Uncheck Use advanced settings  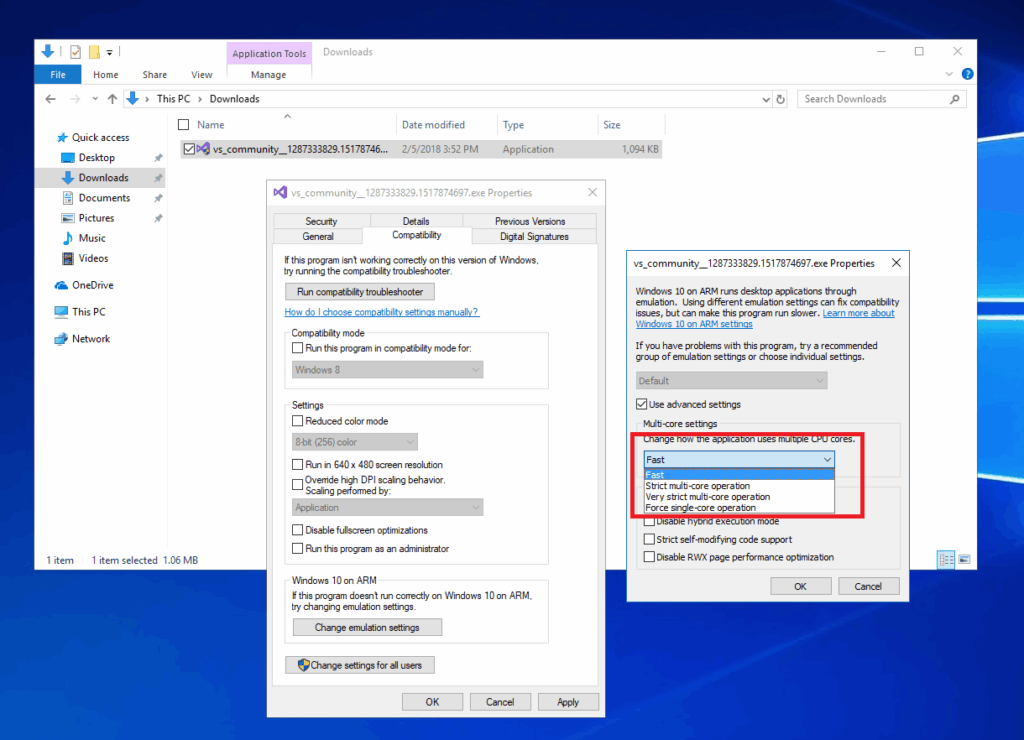[x=642, y=404]
